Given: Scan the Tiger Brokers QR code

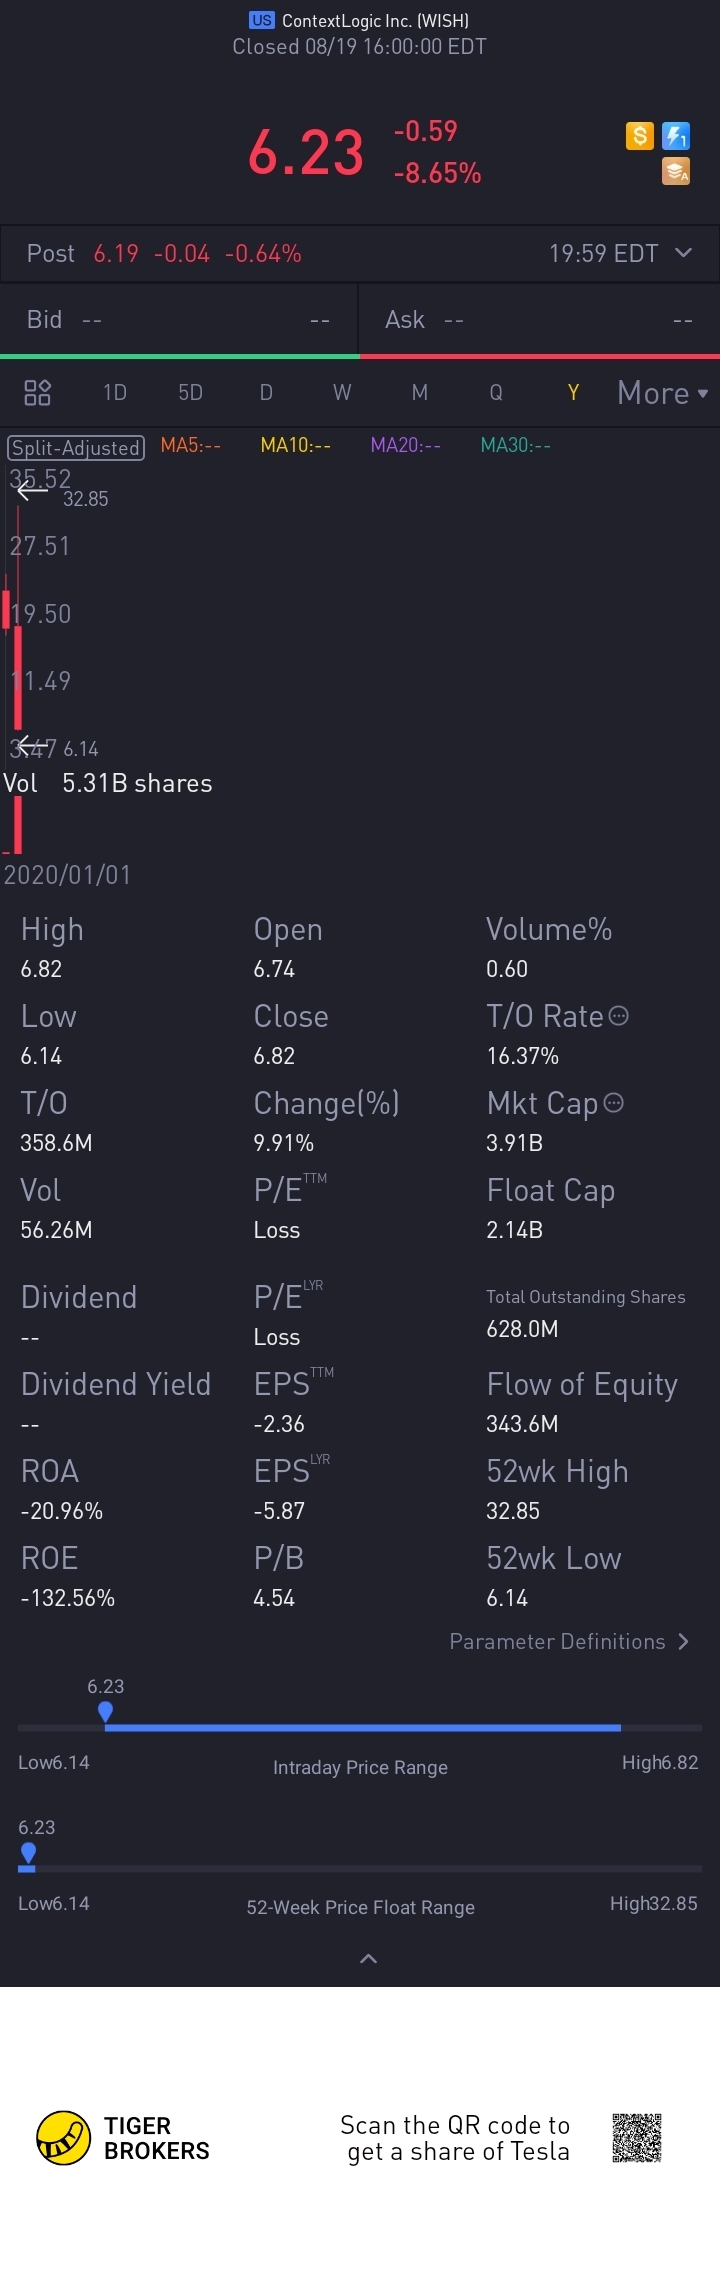Looking at the screenshot, I should tap(637, 2138).
